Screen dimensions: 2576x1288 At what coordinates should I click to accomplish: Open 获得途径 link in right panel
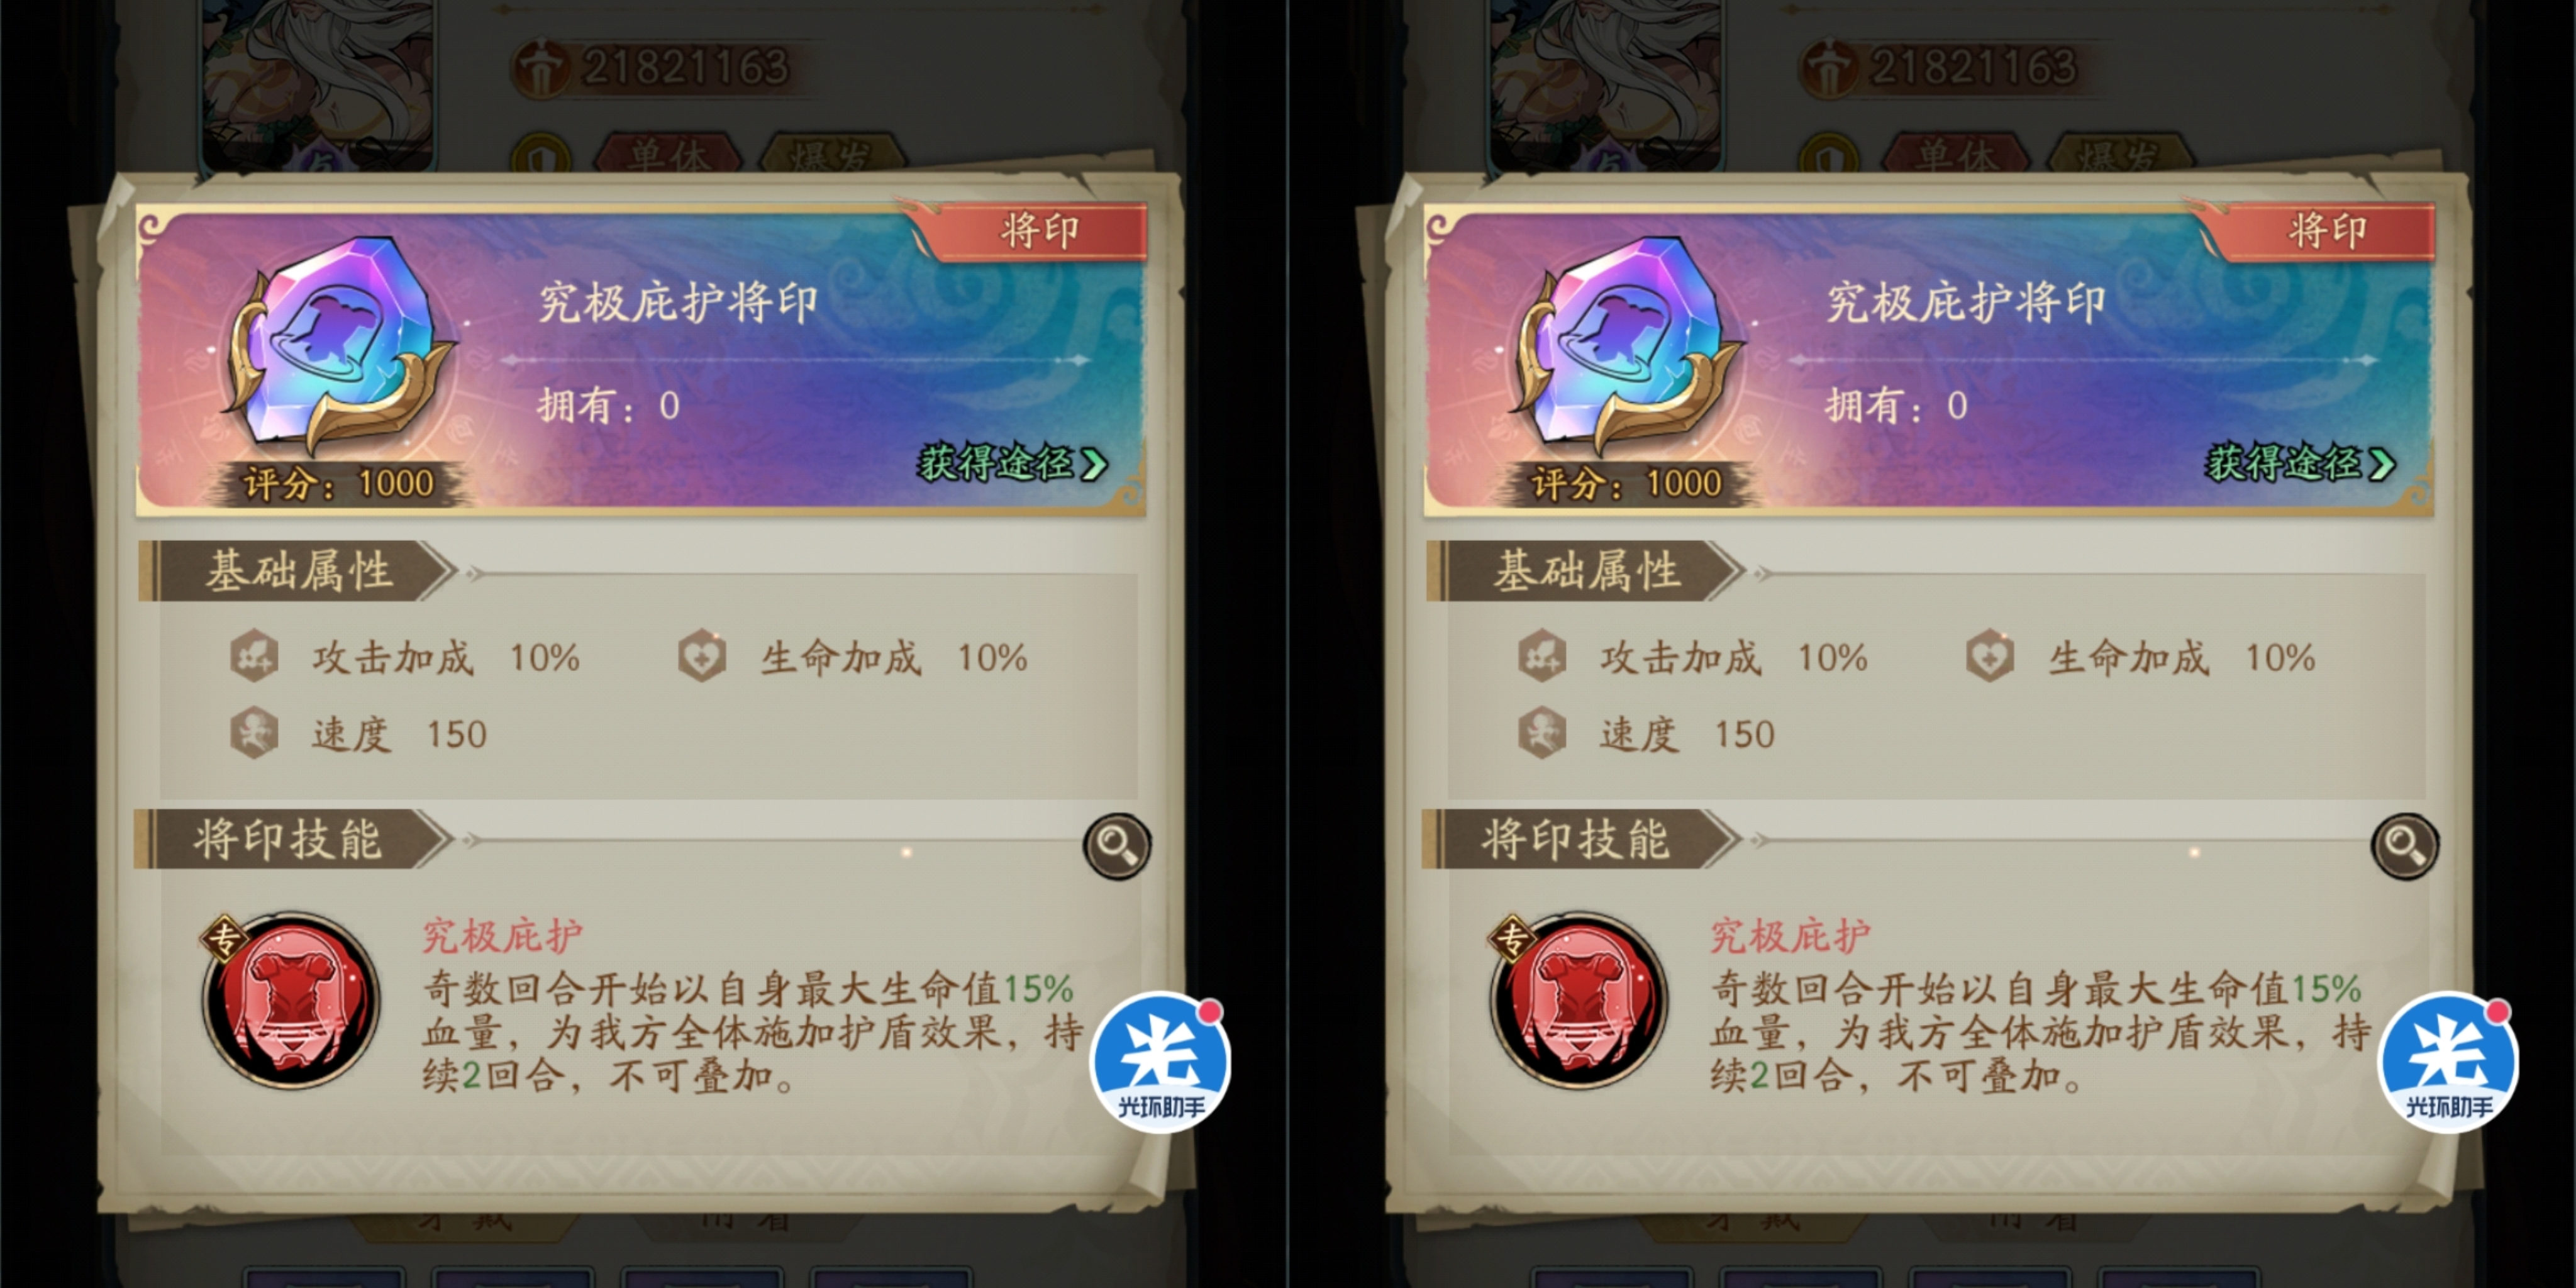point(2300,463)
